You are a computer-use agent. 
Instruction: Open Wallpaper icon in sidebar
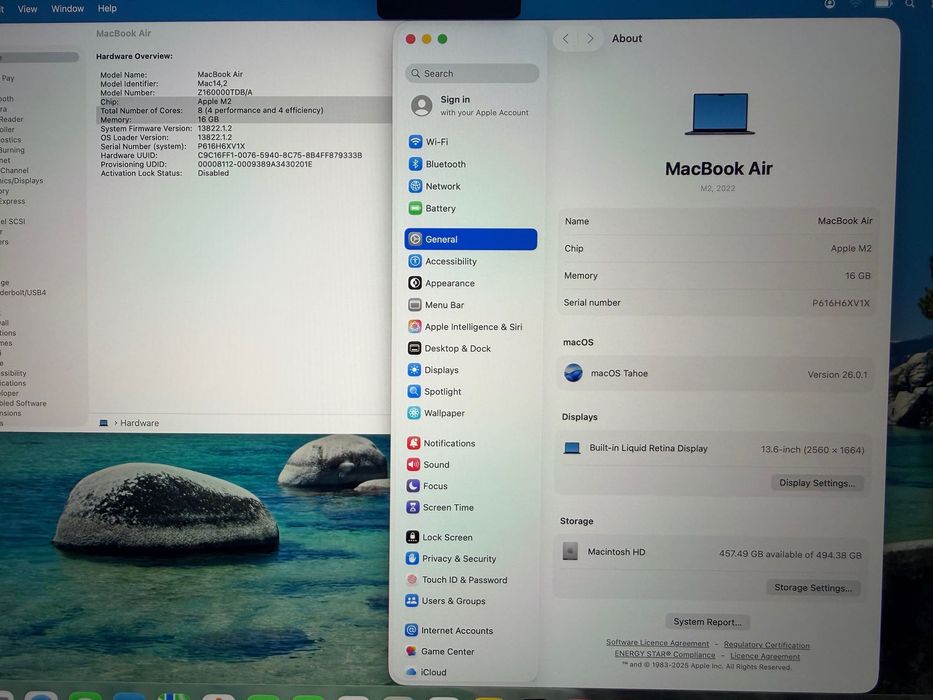point(414,412)
